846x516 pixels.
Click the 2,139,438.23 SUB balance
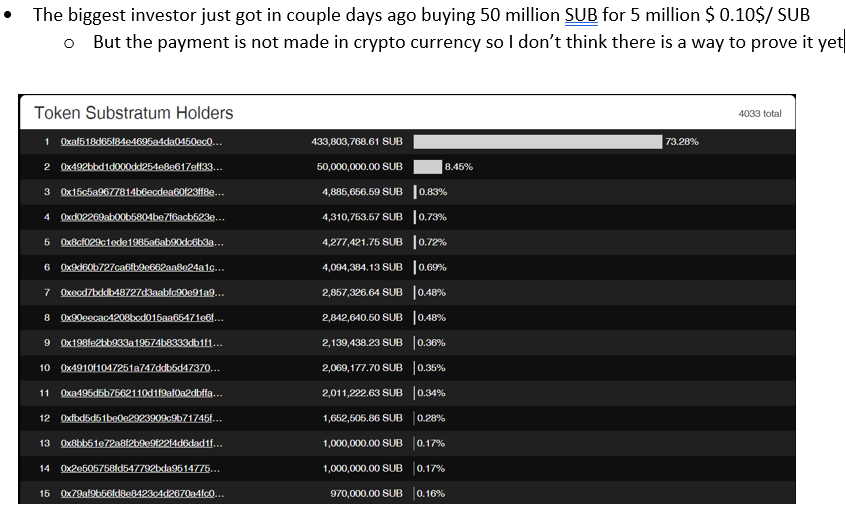[362, 343]
